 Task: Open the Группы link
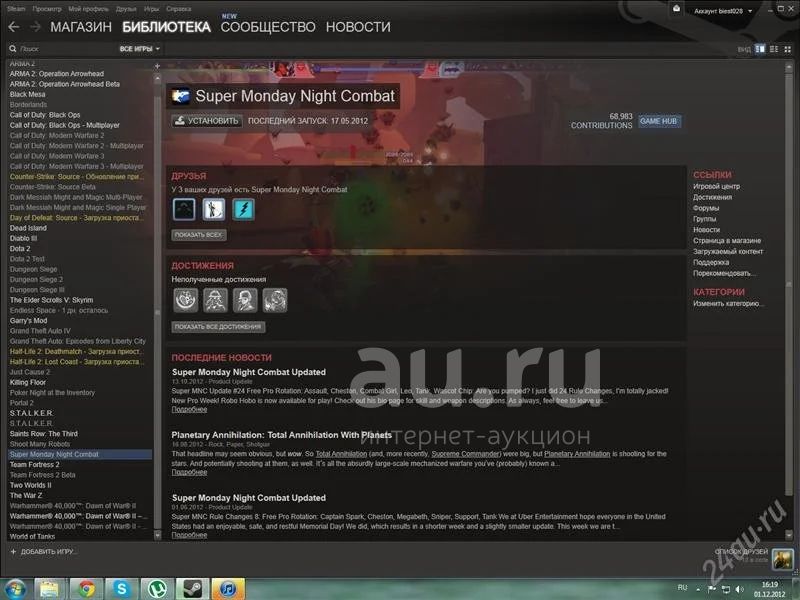coord(705,219)
